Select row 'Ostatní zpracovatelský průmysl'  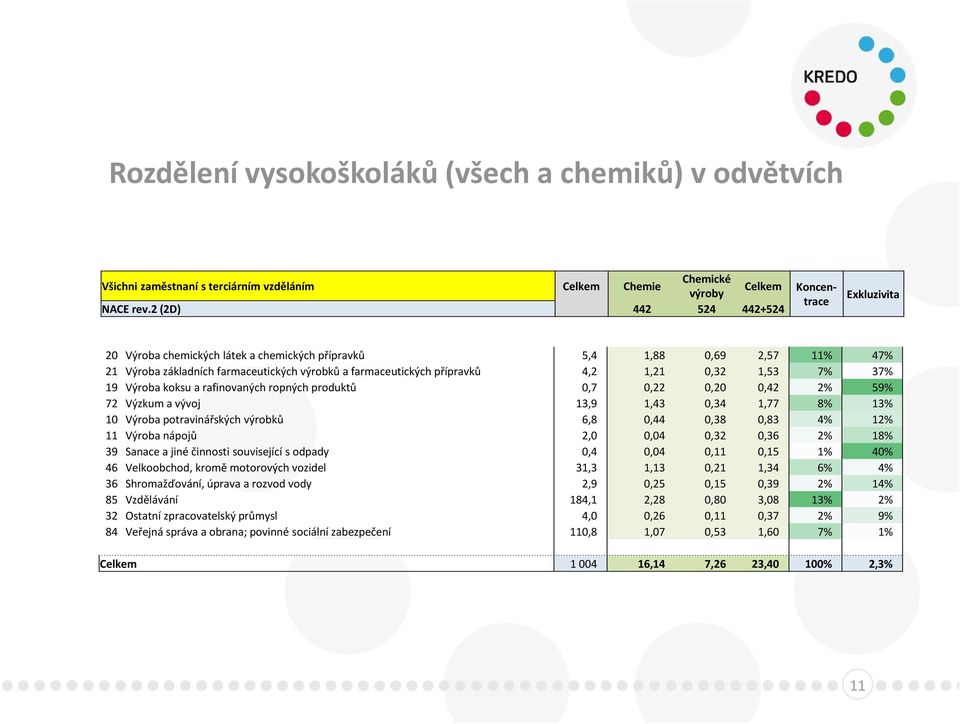501,516
